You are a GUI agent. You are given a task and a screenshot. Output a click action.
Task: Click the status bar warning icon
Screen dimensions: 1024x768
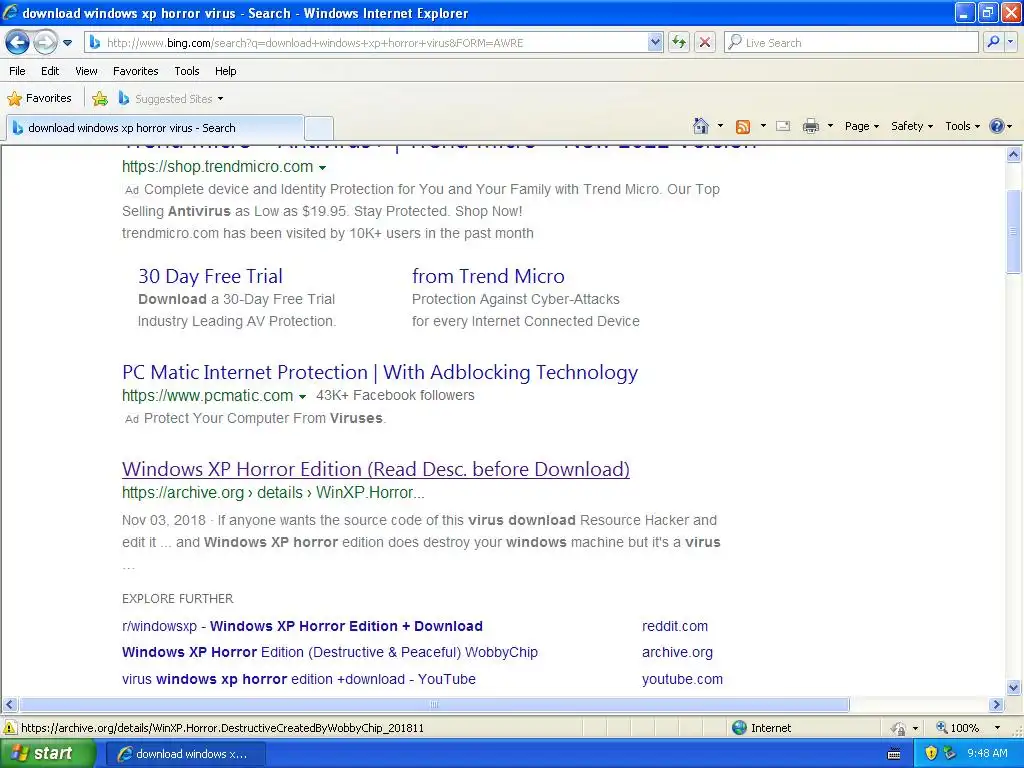pos(10,728)
